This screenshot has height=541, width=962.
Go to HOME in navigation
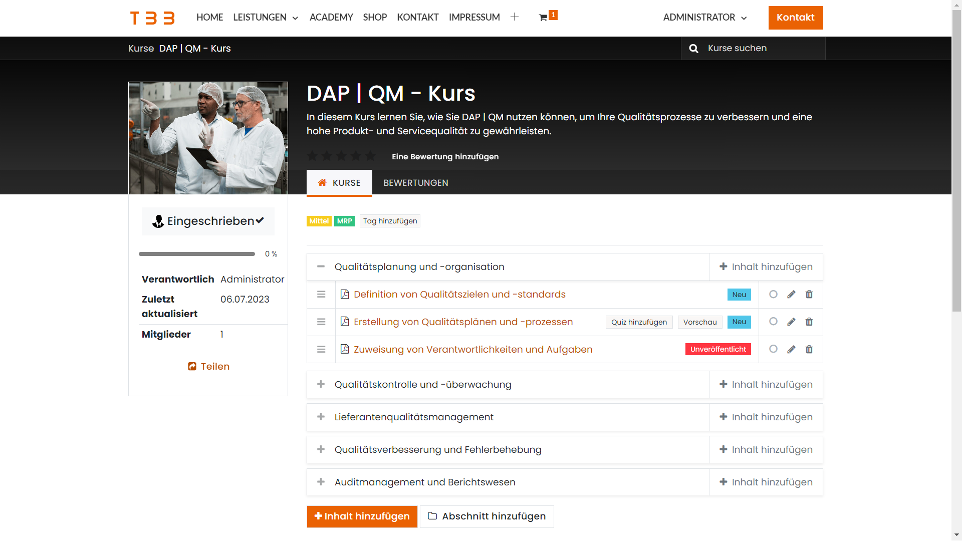coord(210,17)
